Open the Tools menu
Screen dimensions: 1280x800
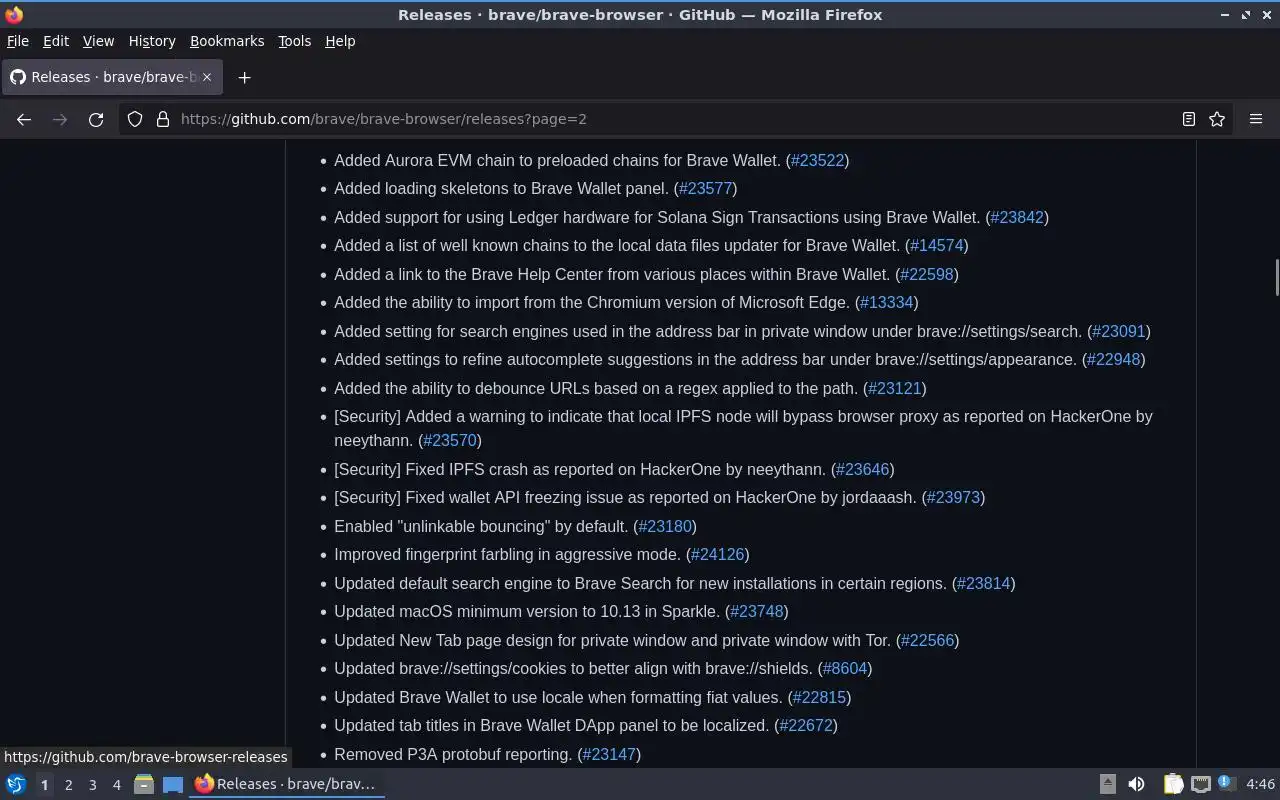(294, 41)
